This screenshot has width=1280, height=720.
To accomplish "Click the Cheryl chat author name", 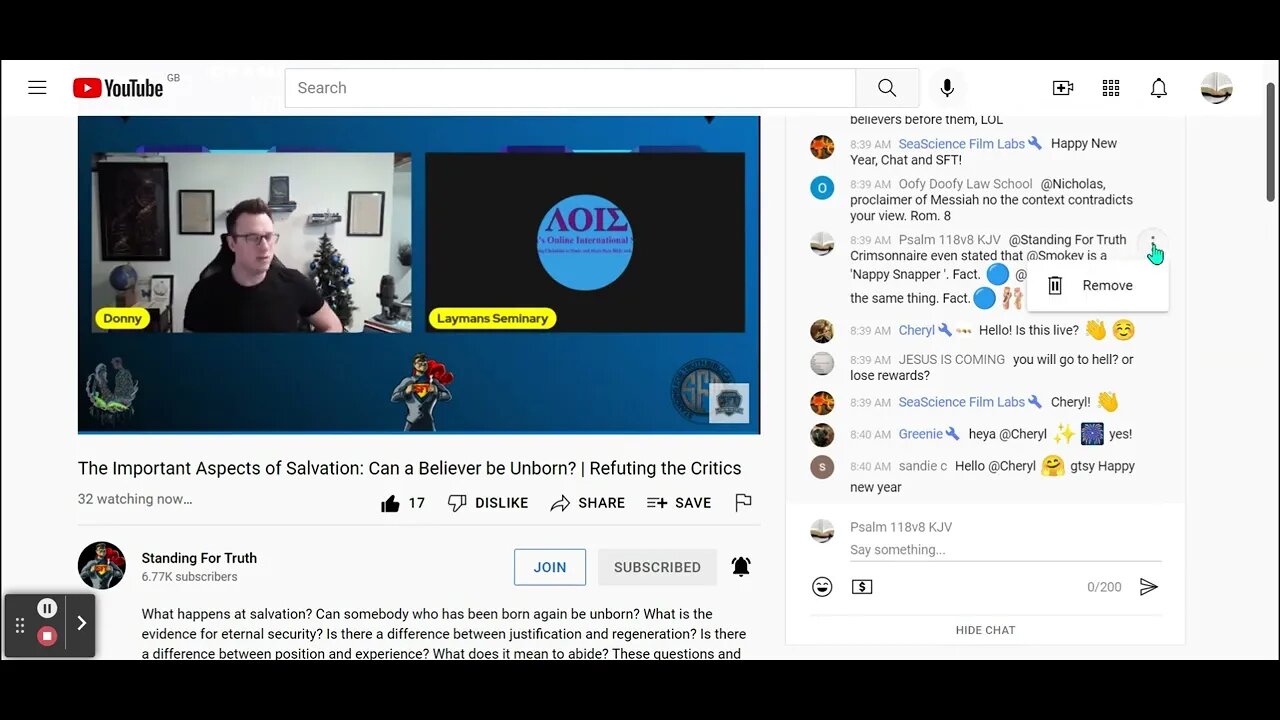I will (x=916, y=330).
